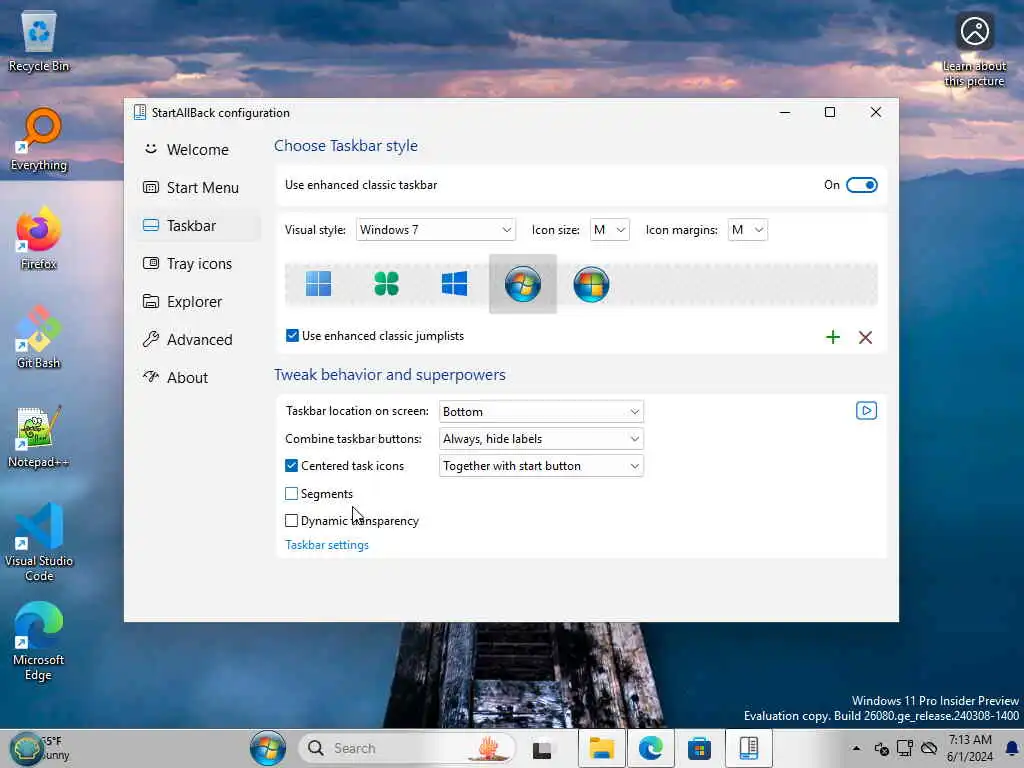Screen dimensions: 1024x768
Task: Open notification bell in tray
Action: click(x=1011, y=748)
